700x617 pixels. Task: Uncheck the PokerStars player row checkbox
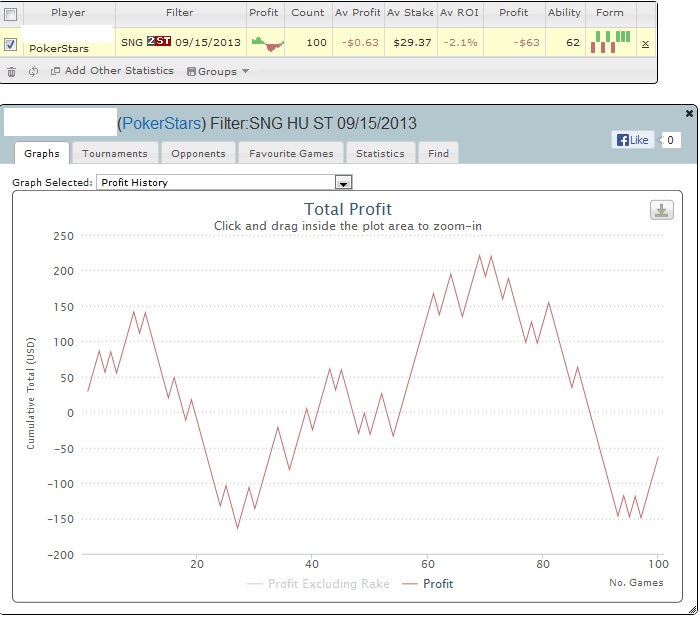pyautogui.click(x=11, y=44)
